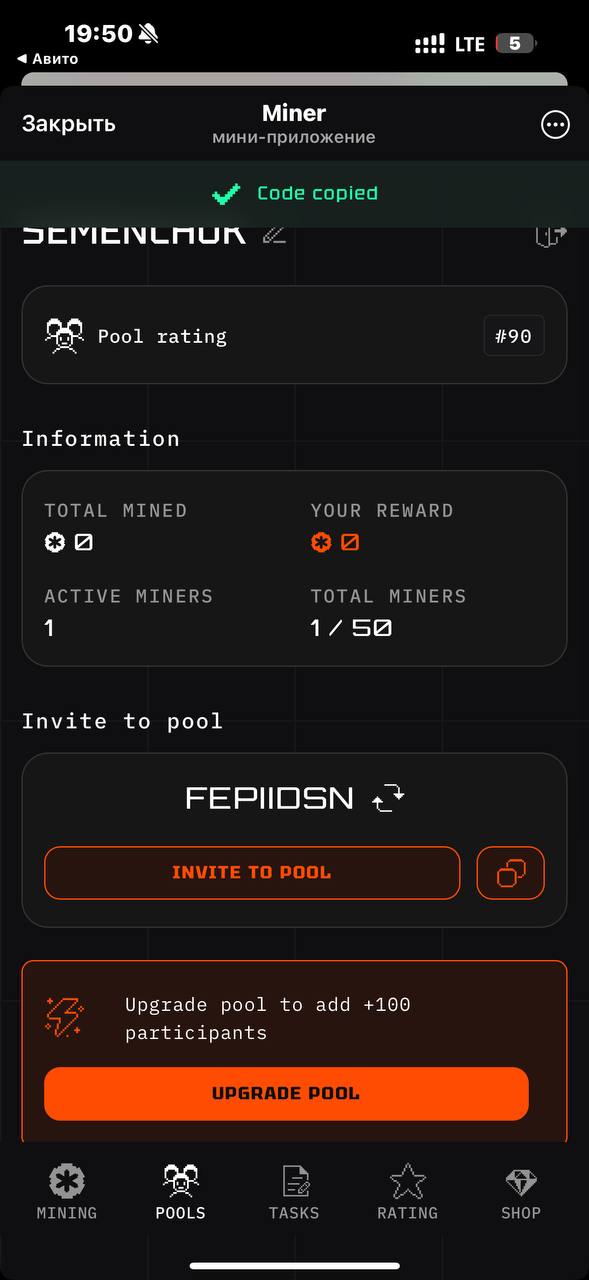The width and height of the screenshot is (589, 1280).
Task: Tap the leave pool door icon
Action: [551, 236]
